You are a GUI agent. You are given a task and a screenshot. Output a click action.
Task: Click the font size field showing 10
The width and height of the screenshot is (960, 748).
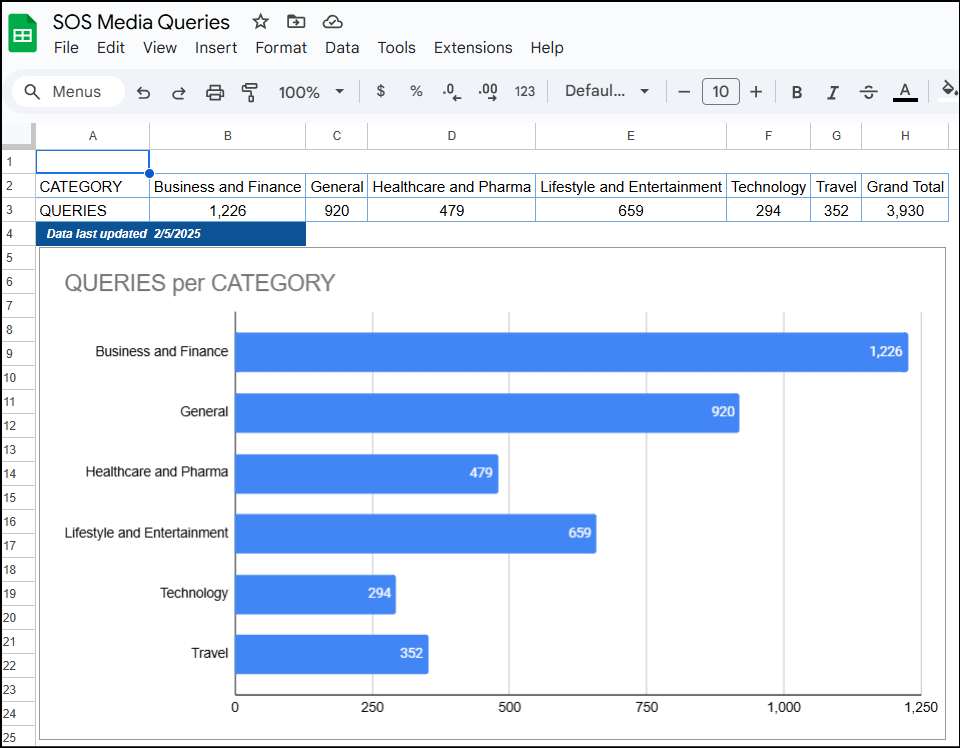tap(721, 92)
